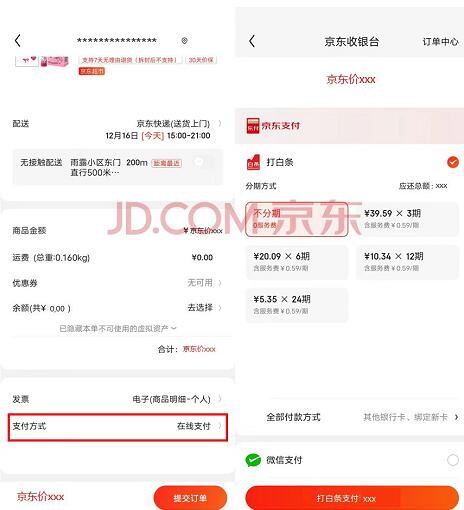Tap the 打白条 wallet icon
Image resolution: width=464 pixels, height=510 pixels.
253,162
